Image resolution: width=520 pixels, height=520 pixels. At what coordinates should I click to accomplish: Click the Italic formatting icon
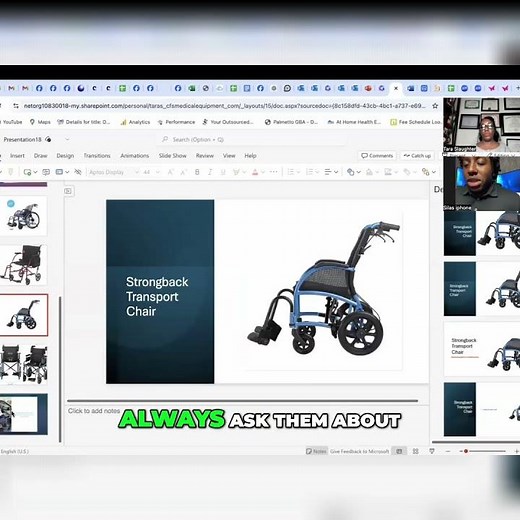coord(210,172)
